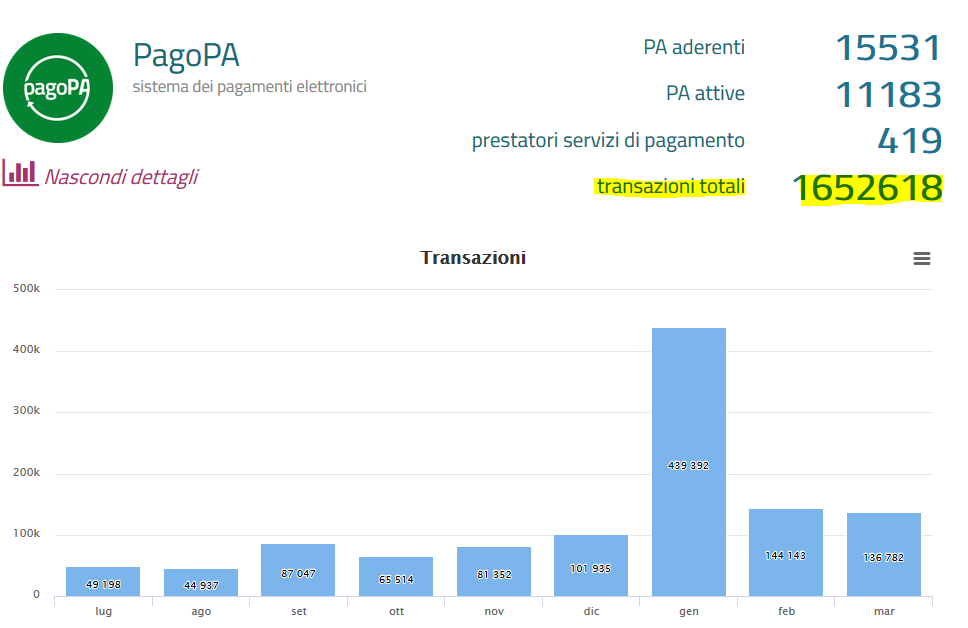Open the chart hamburger context menu
The height and width of the screenshot is (628, 968).
click(922, 259)
